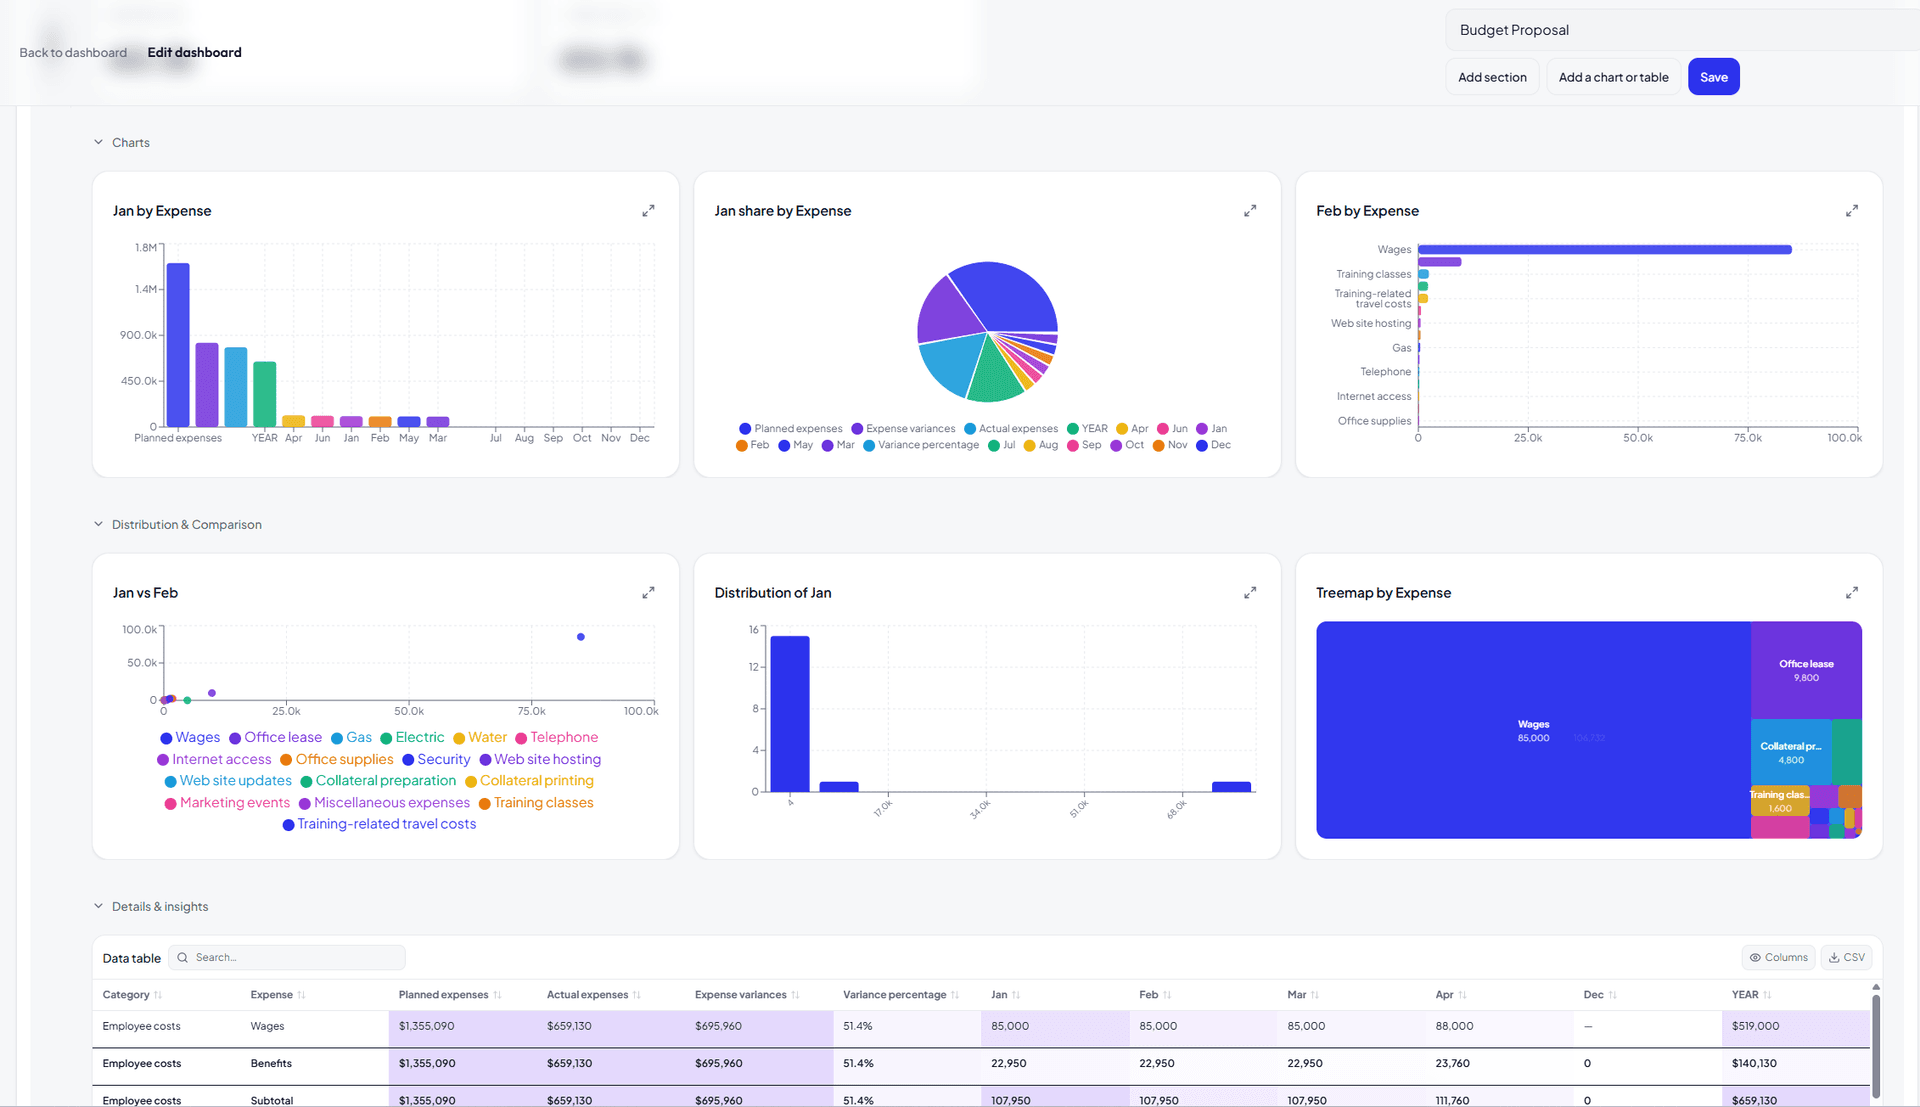Click the CSV export icon on the data table
The height and width of the screenshot is (1107, 1920).
tap(1846, 957)
